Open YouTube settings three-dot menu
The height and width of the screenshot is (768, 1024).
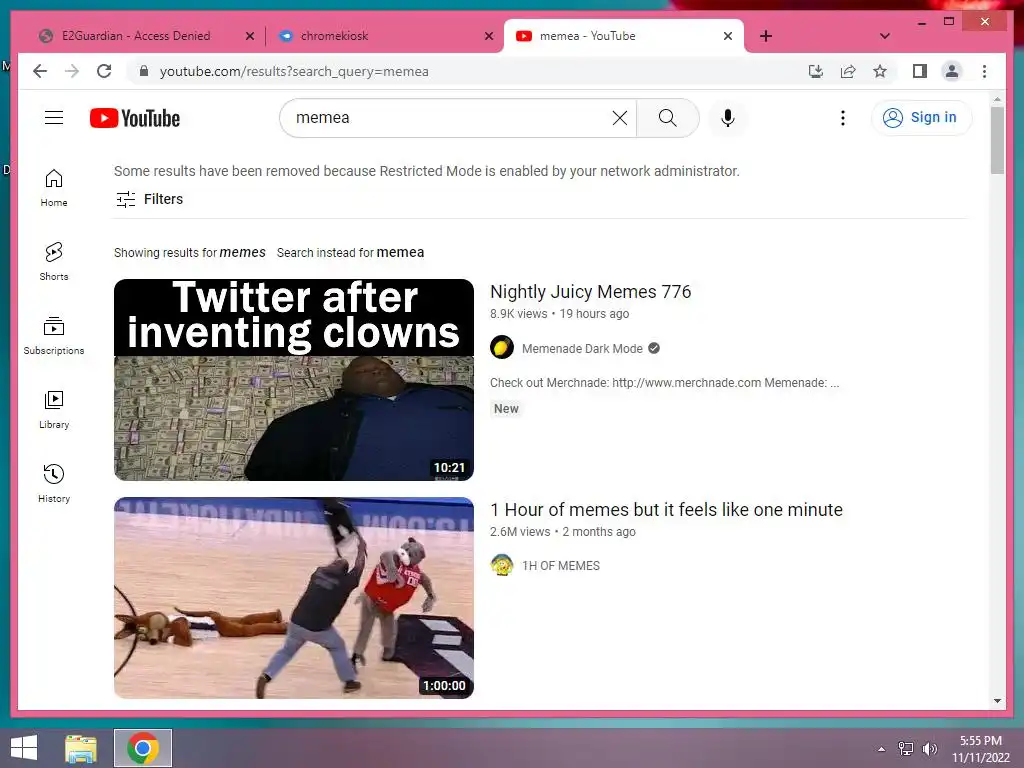click(842, 118)
